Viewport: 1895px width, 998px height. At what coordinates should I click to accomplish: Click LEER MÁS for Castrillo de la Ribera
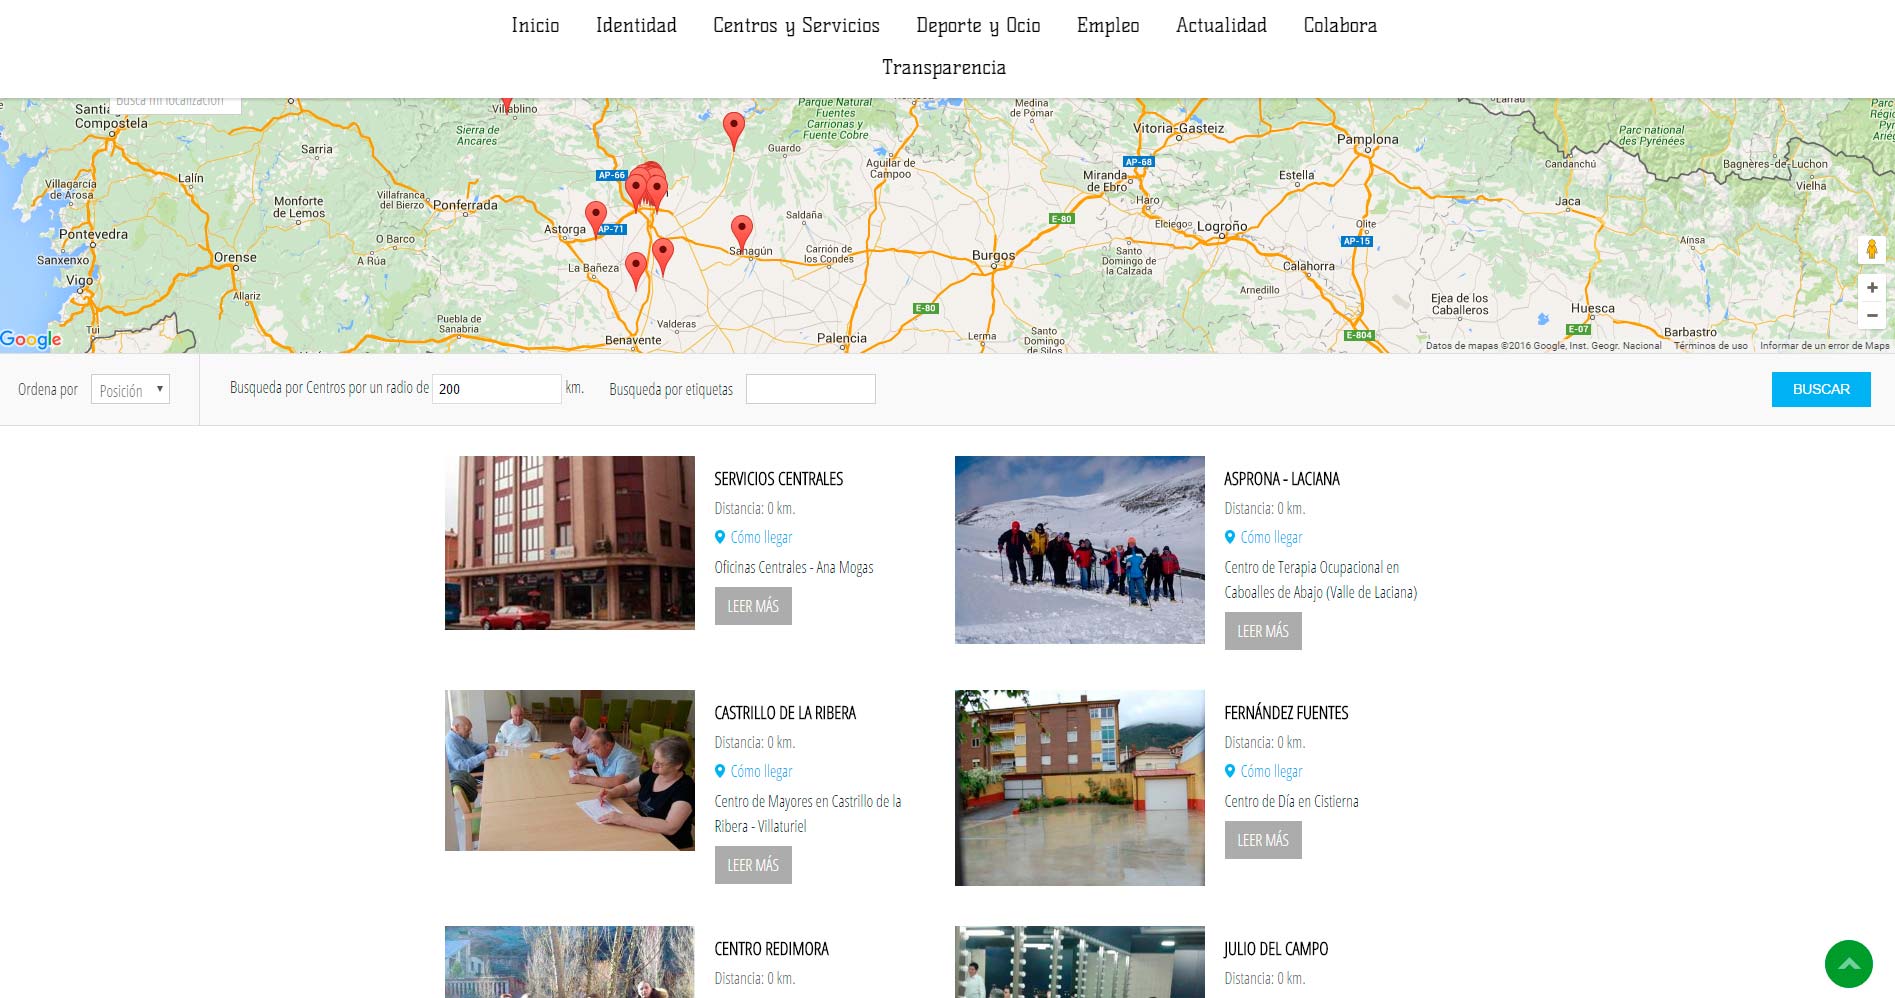(753, 865)
